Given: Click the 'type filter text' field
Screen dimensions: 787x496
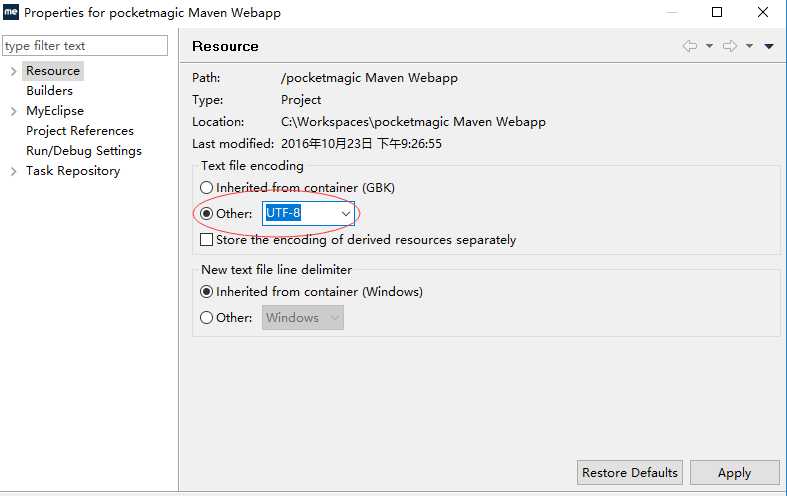Looking at the screenshot, I should (85, 46).
